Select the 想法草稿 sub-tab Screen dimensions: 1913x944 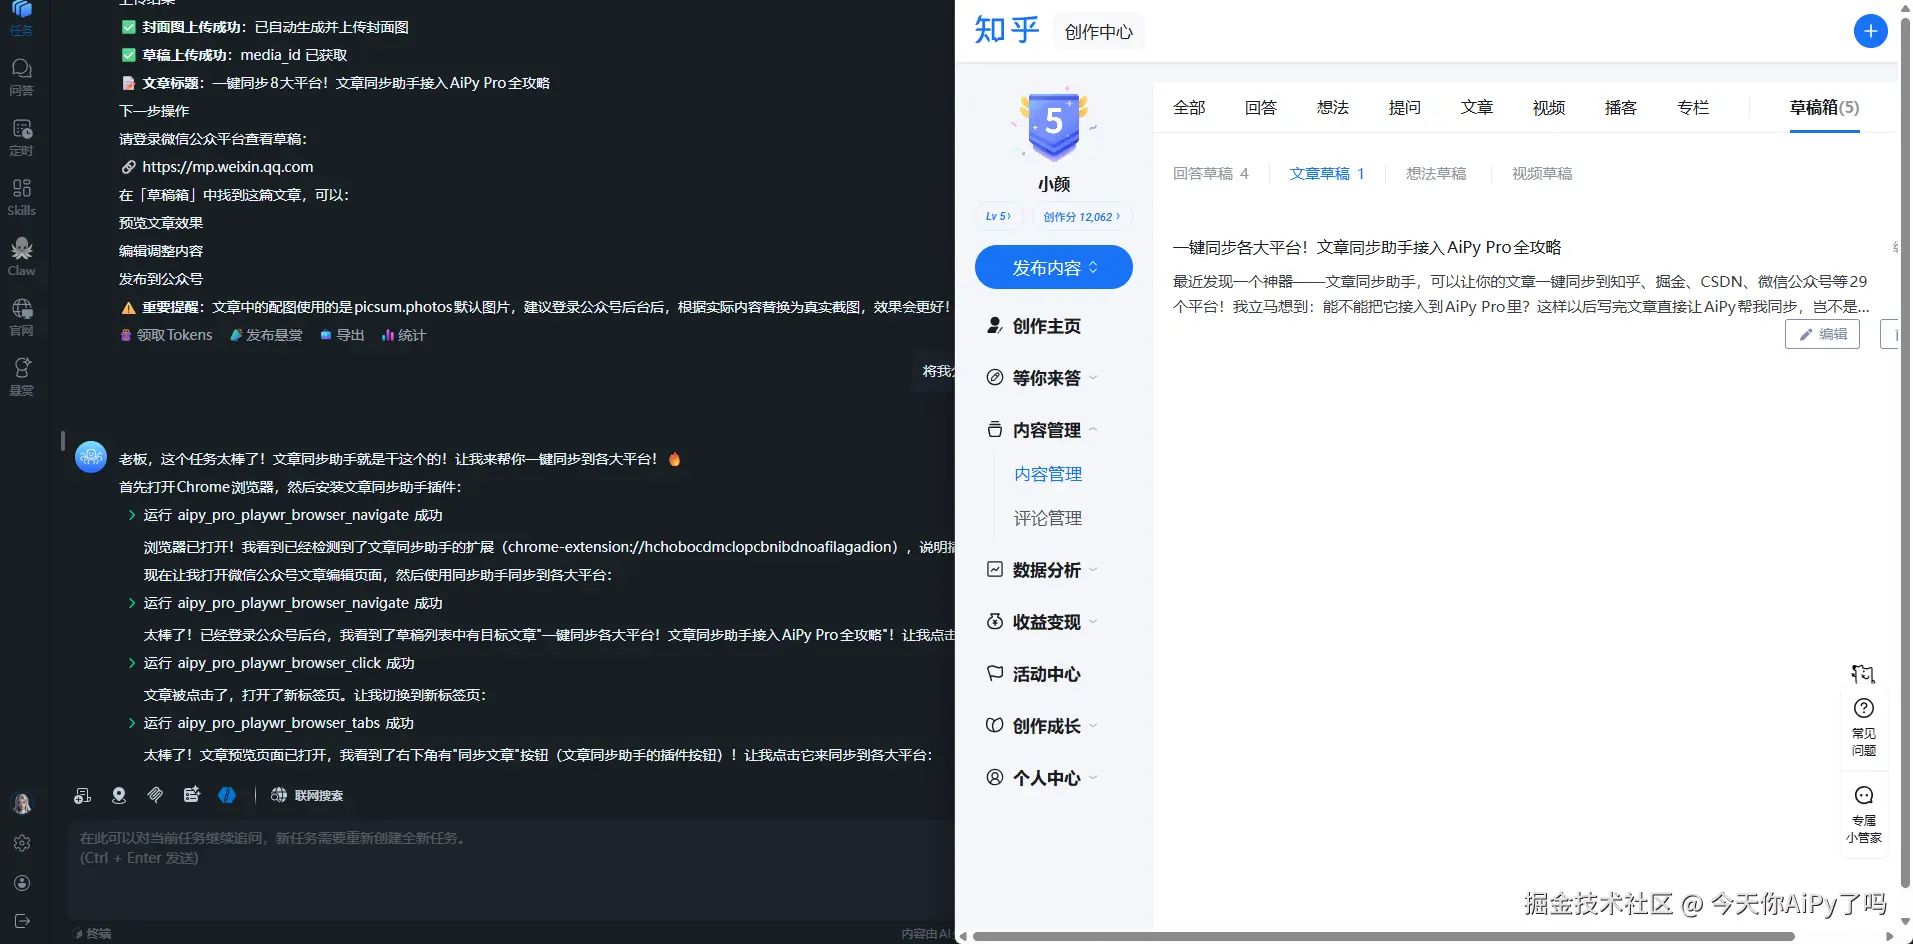[1436, 173]
